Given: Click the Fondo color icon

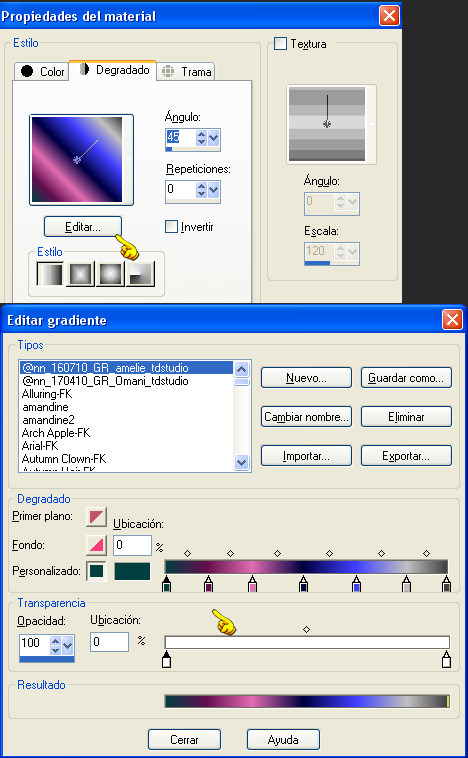Looking at the screenshot, I should coord(96,545).
